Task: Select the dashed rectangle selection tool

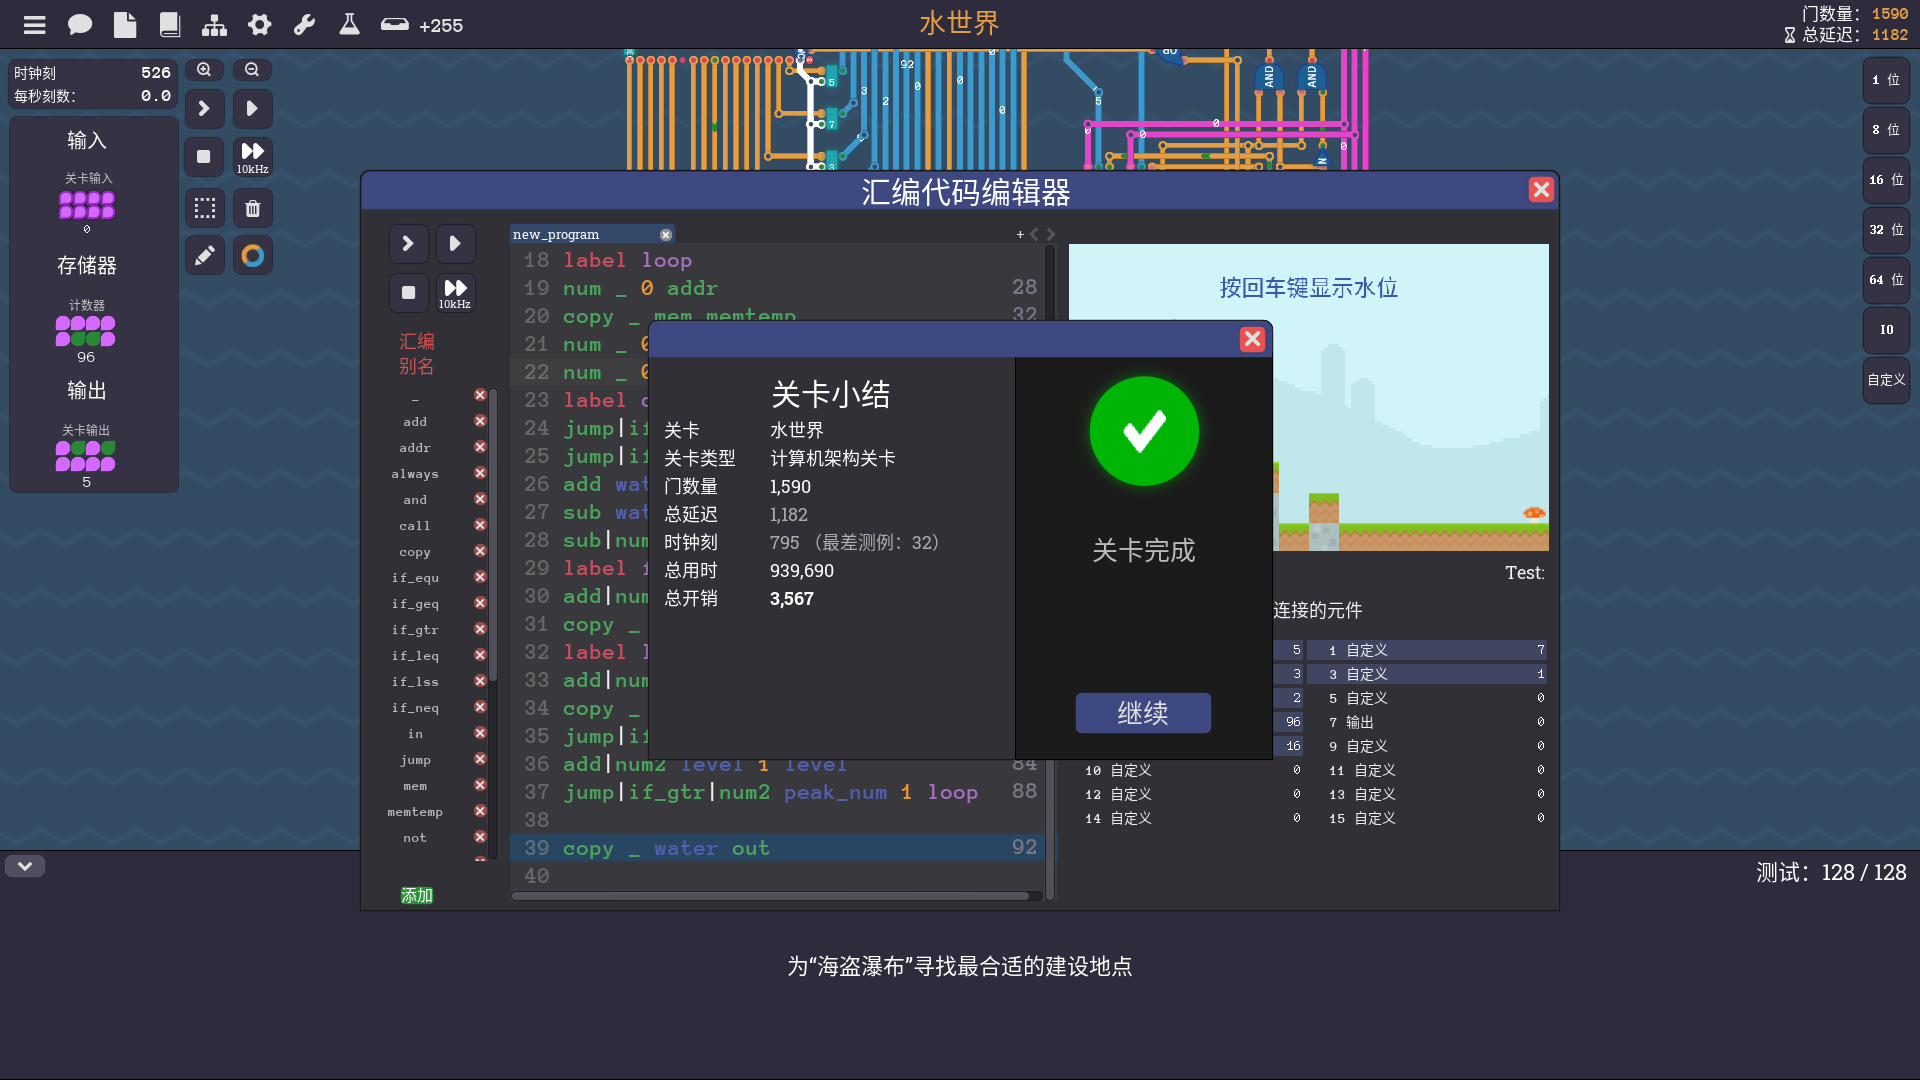Action: (x=205, y=208)
